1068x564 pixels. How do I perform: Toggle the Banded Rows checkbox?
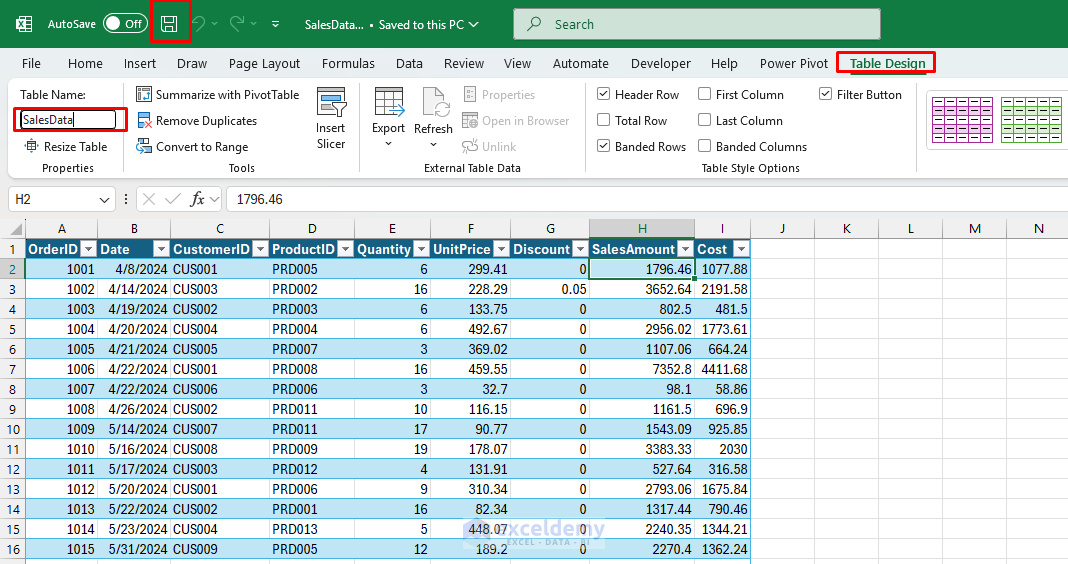[603, 146]
